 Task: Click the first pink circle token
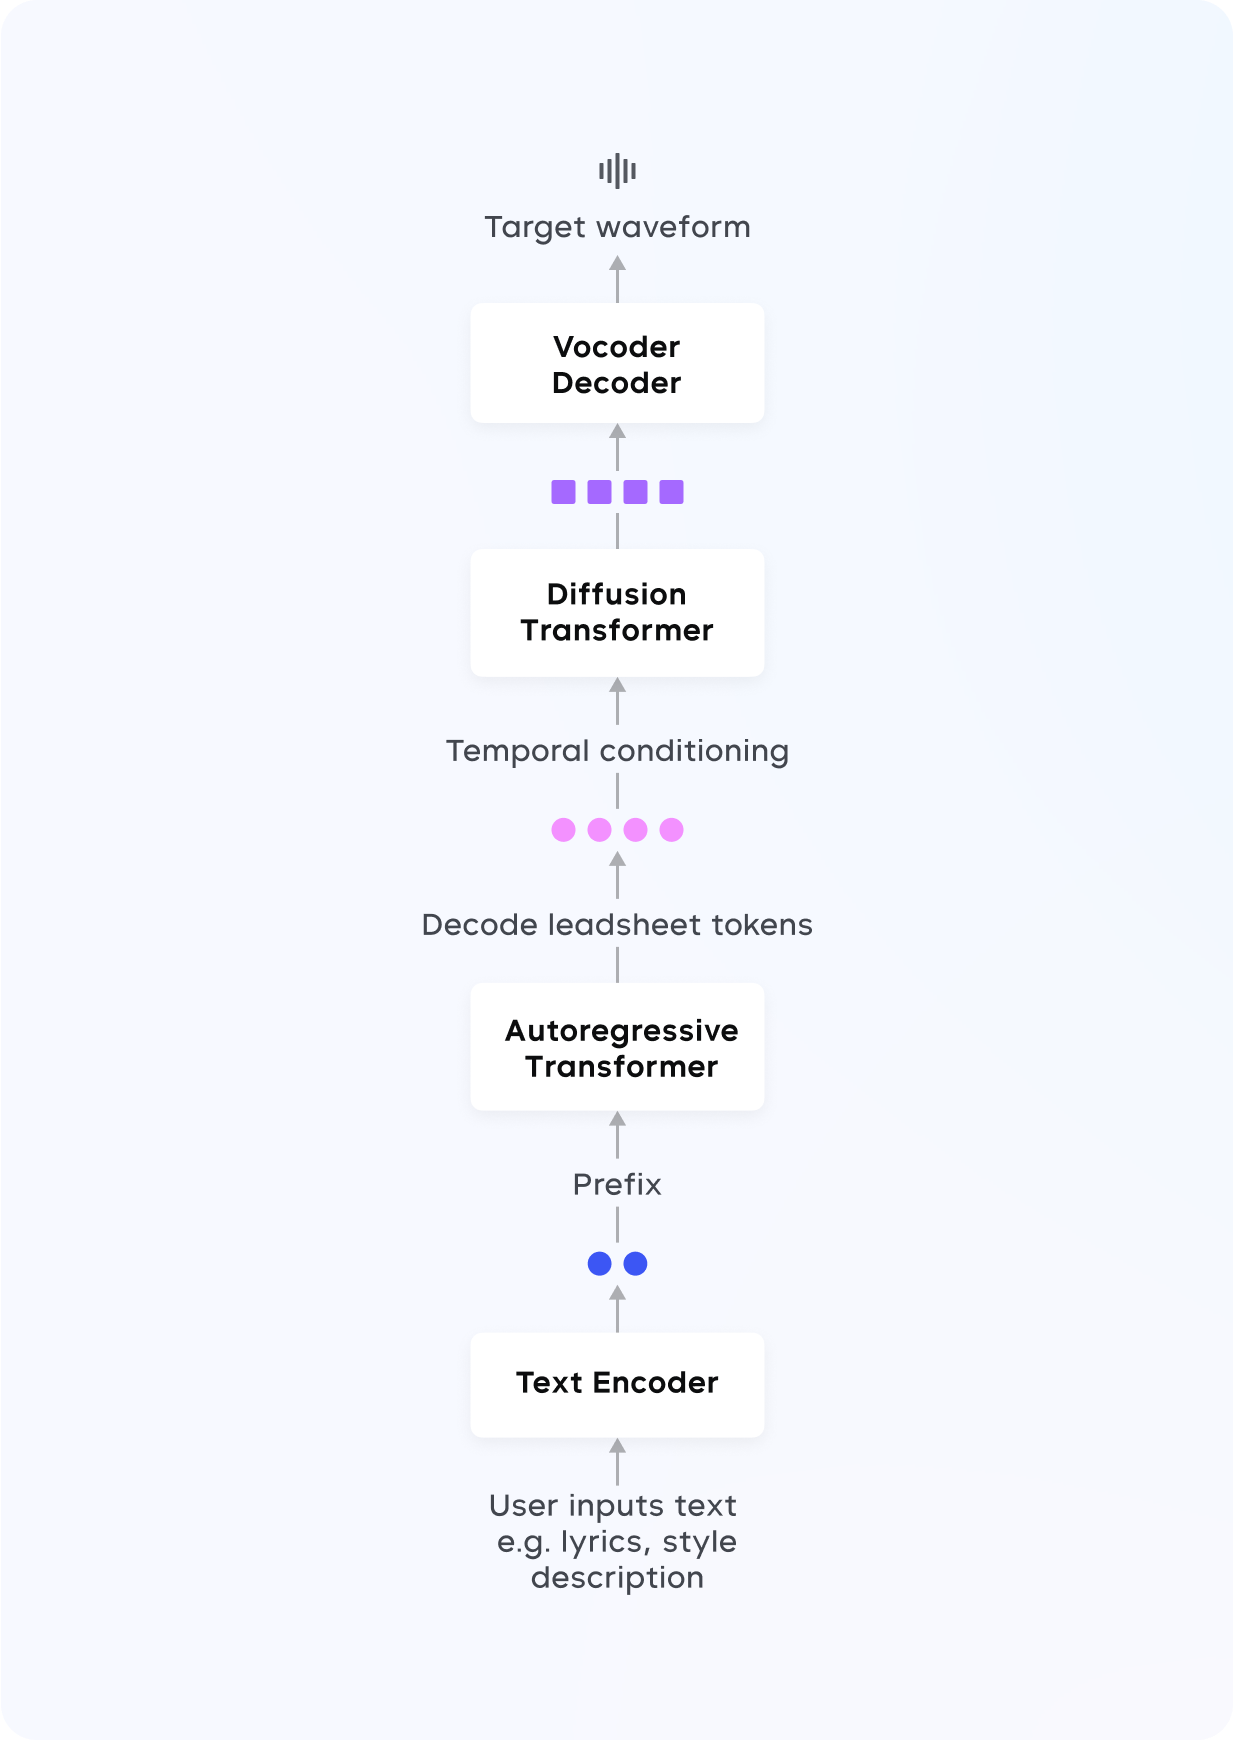point(563,830)
